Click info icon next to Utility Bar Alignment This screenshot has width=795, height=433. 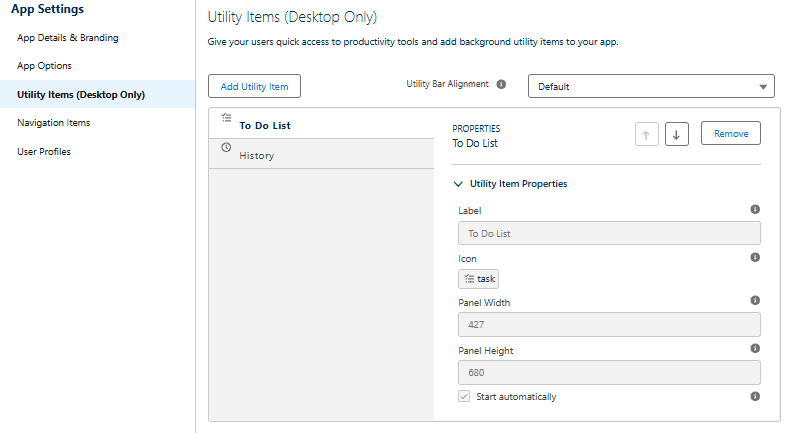point(501,85)
